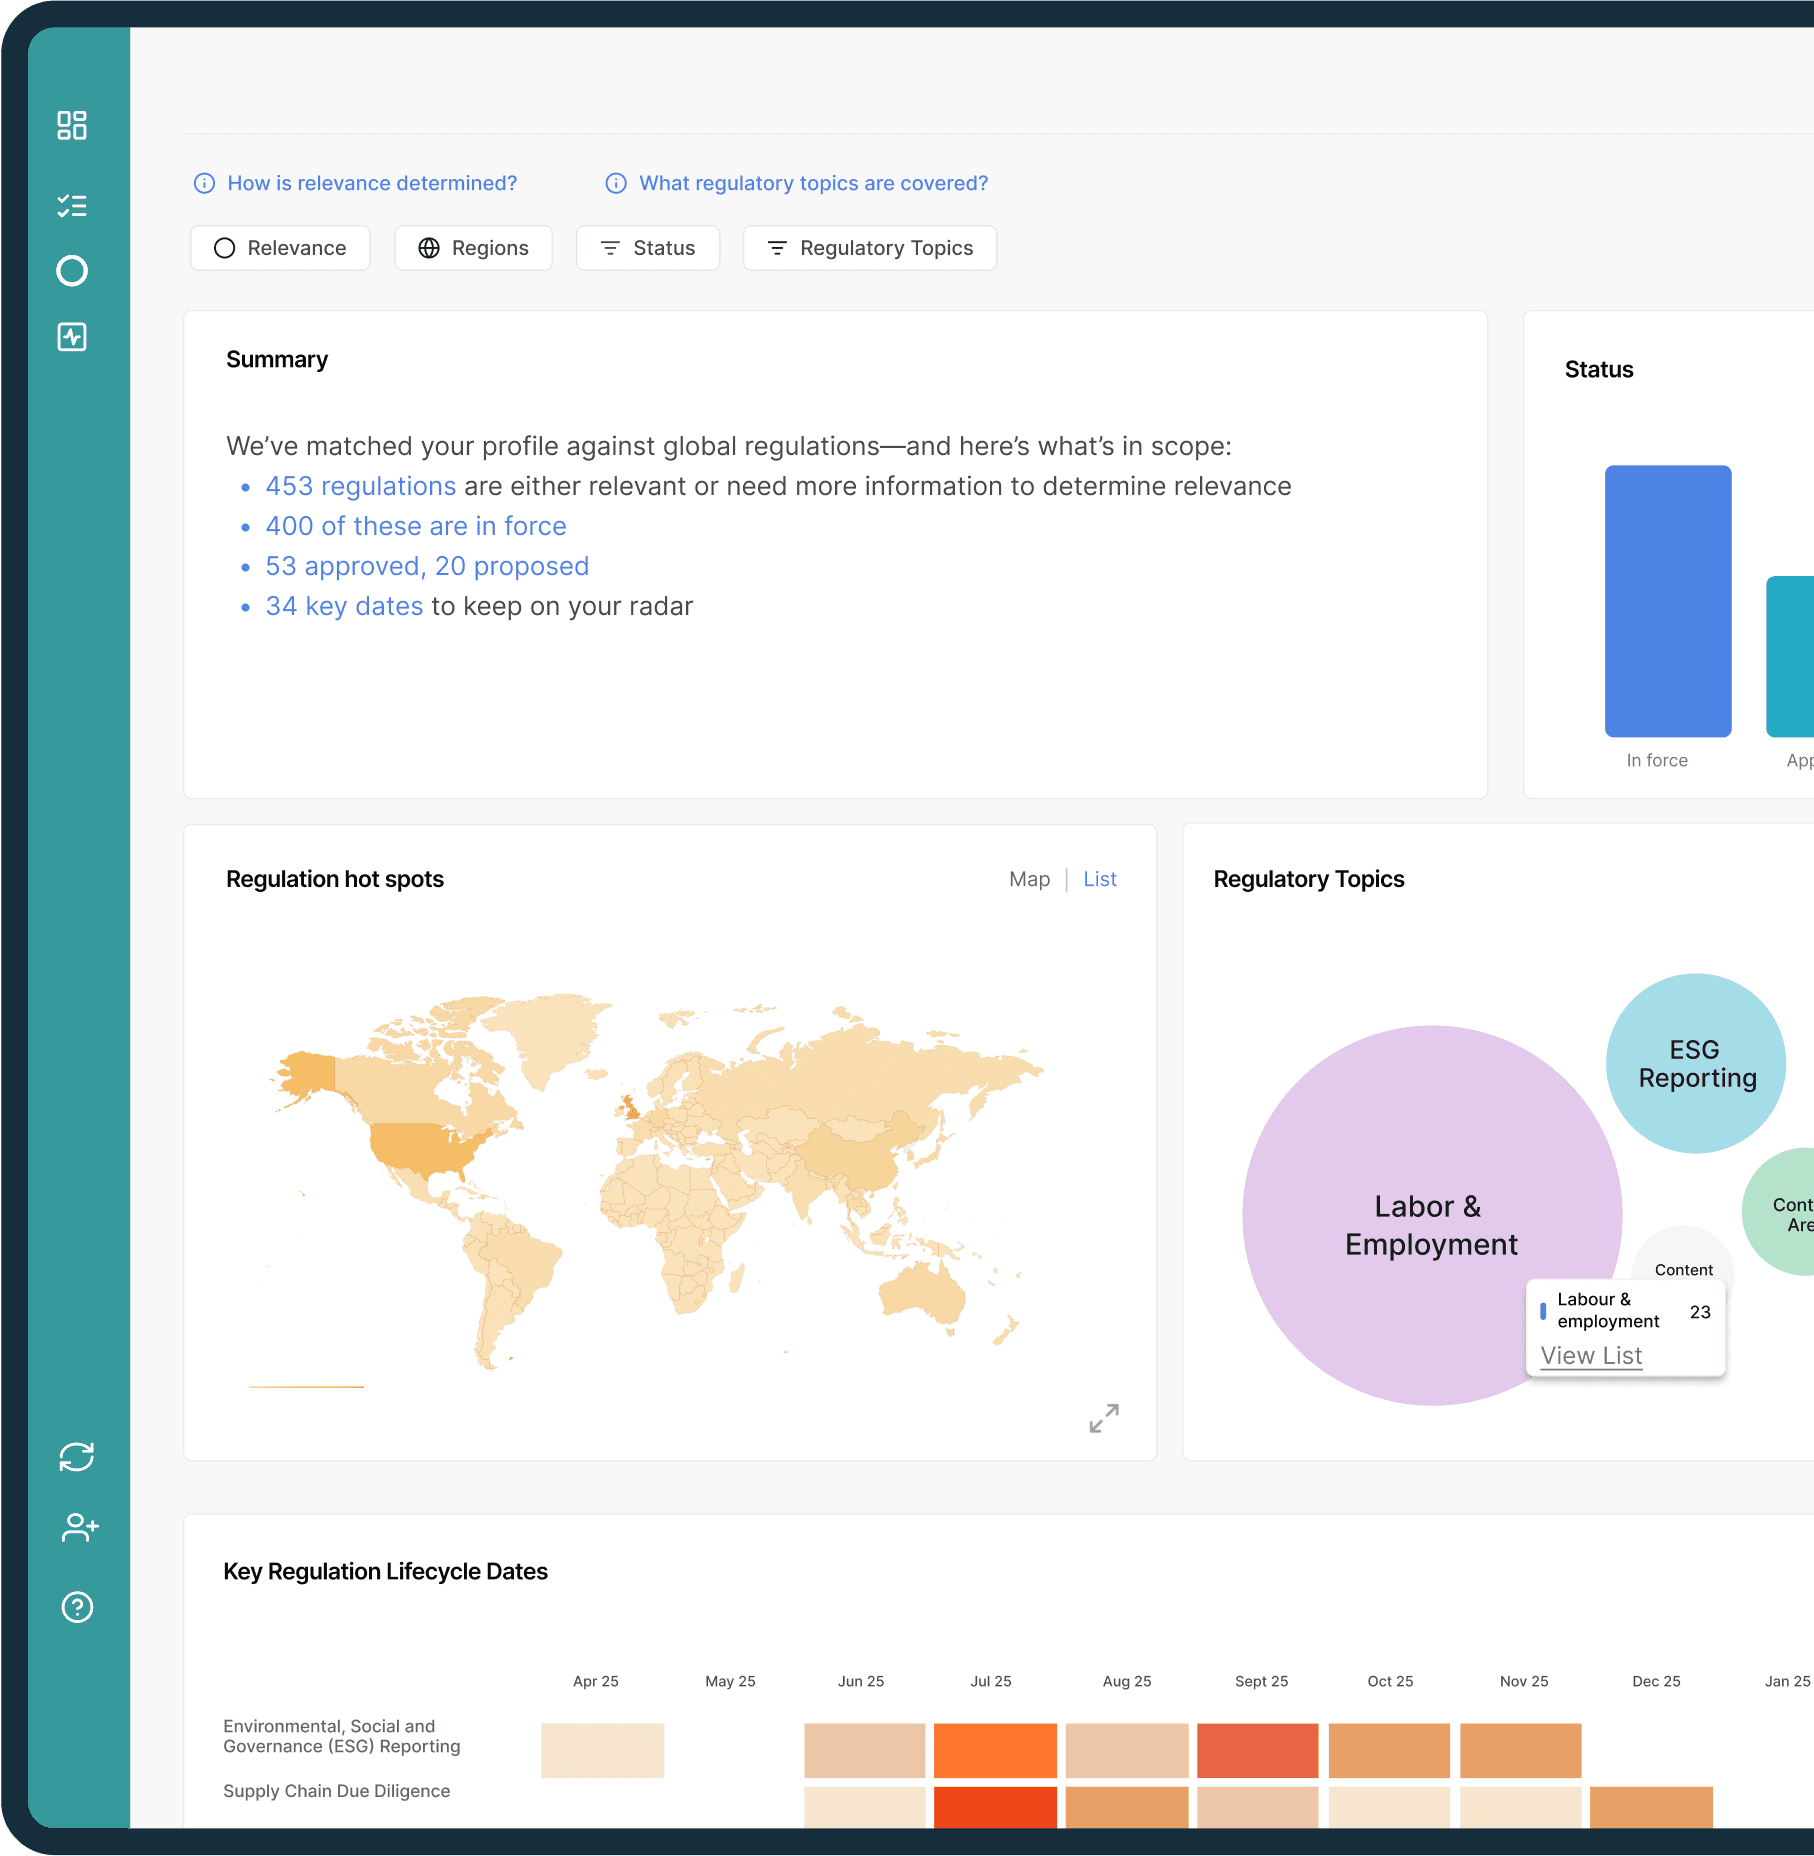Click the 'Sept 25' column header
The height and width of the screenshot is (1856, 1814).
(x=1261, y=1681)
